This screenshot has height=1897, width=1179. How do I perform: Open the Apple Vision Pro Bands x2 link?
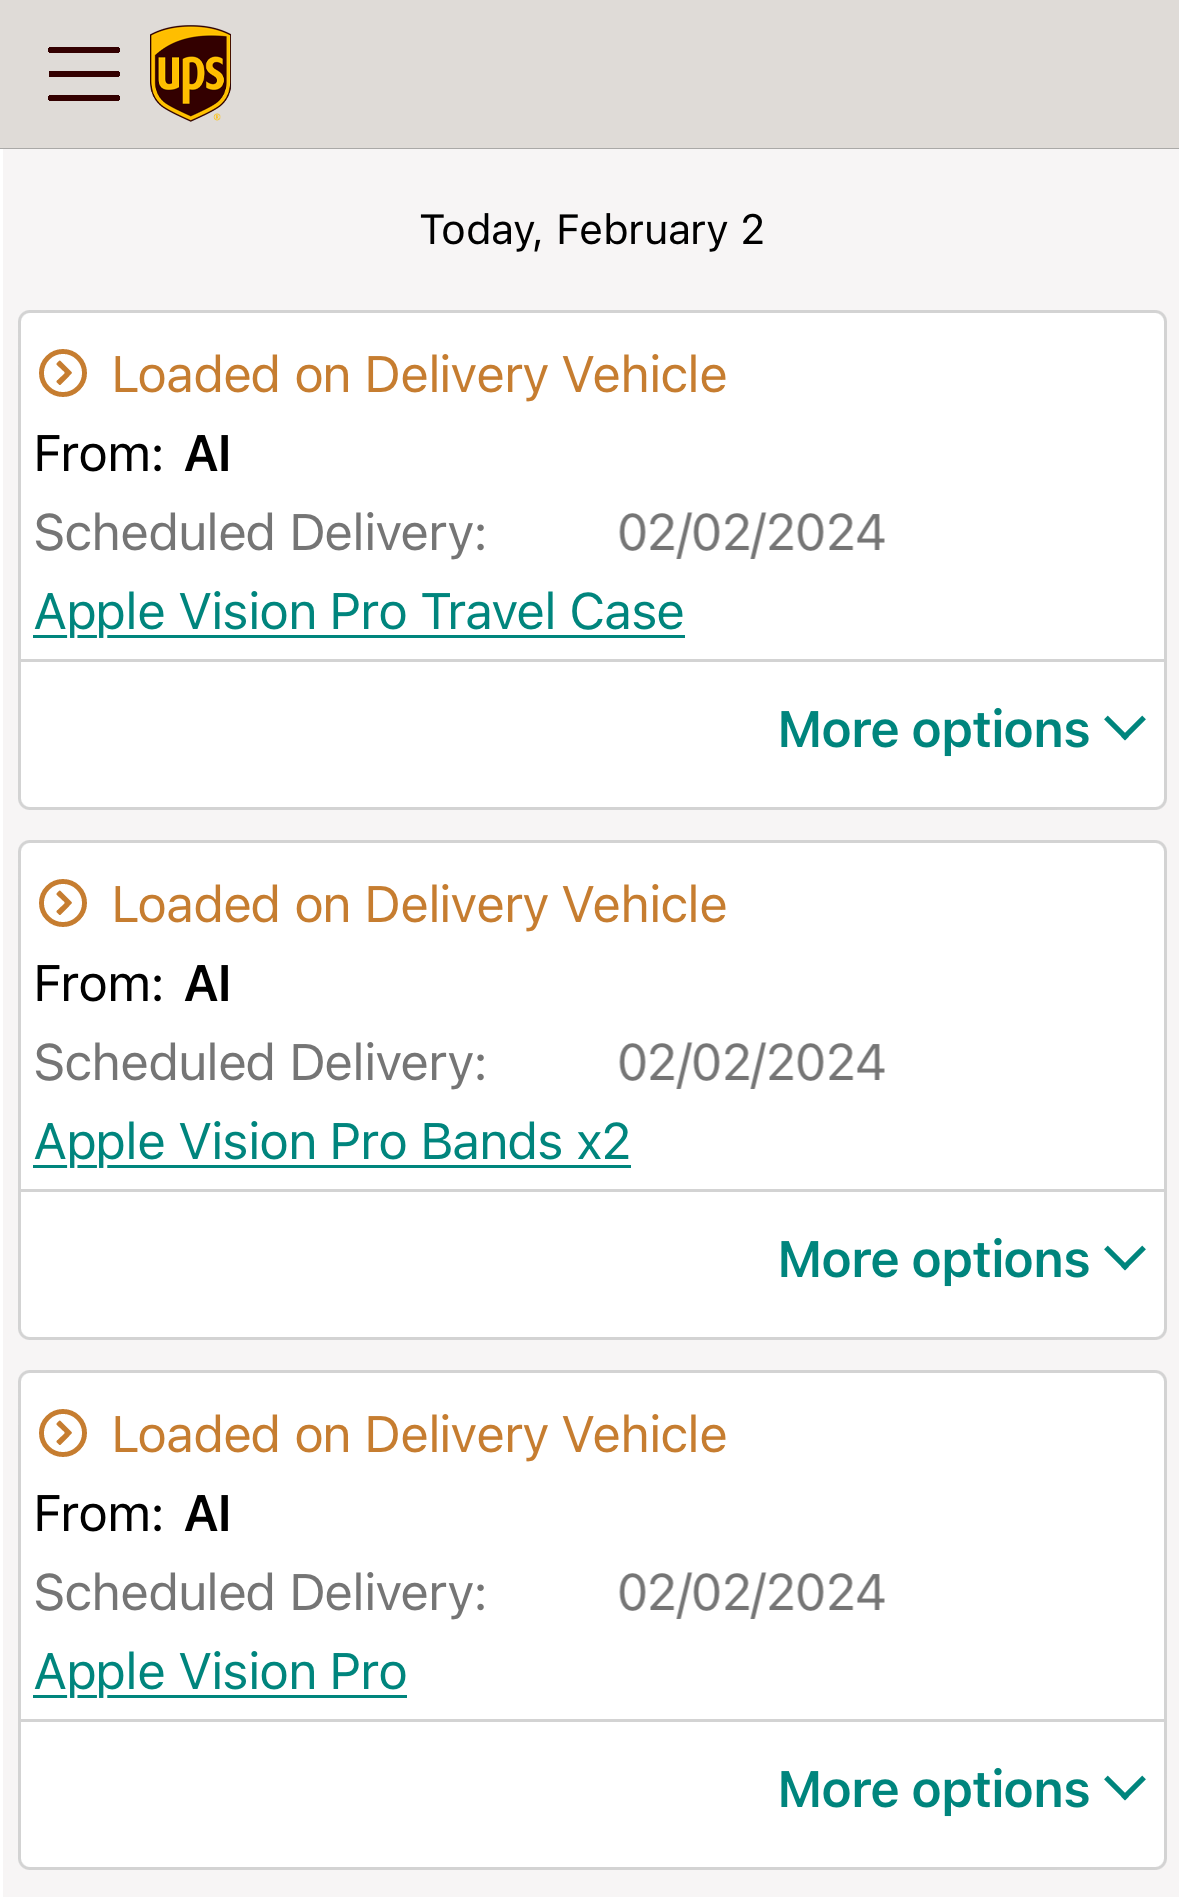332,1142
